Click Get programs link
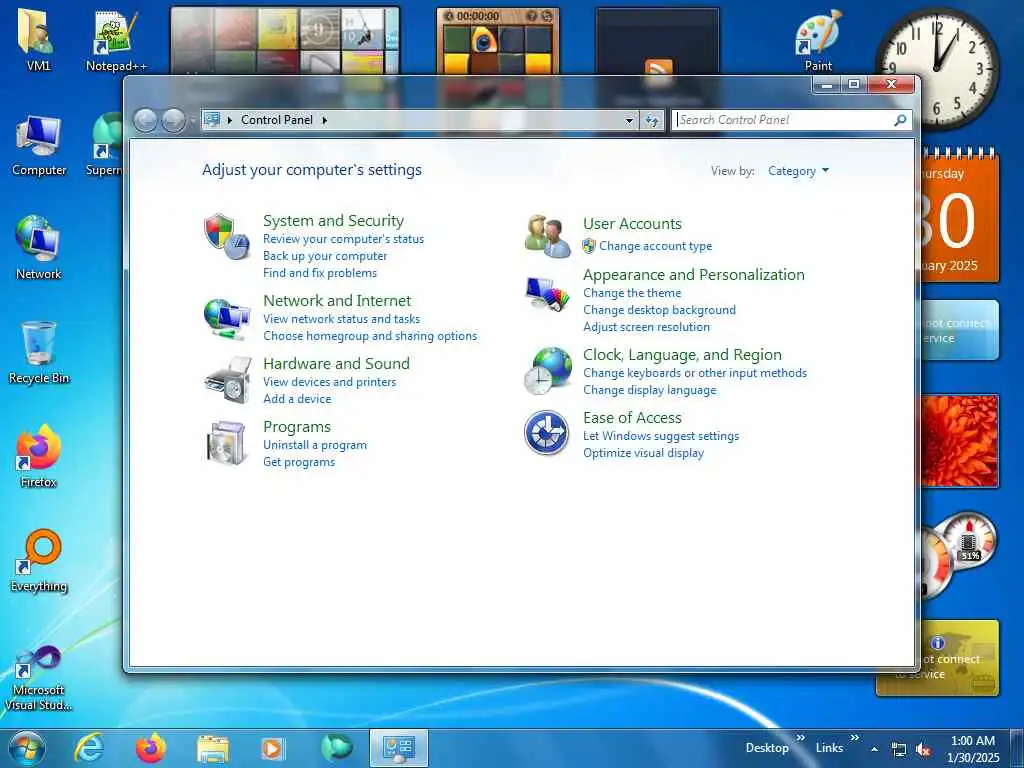The height and width of the screenshot is (768, 1024). coord(298,462)
